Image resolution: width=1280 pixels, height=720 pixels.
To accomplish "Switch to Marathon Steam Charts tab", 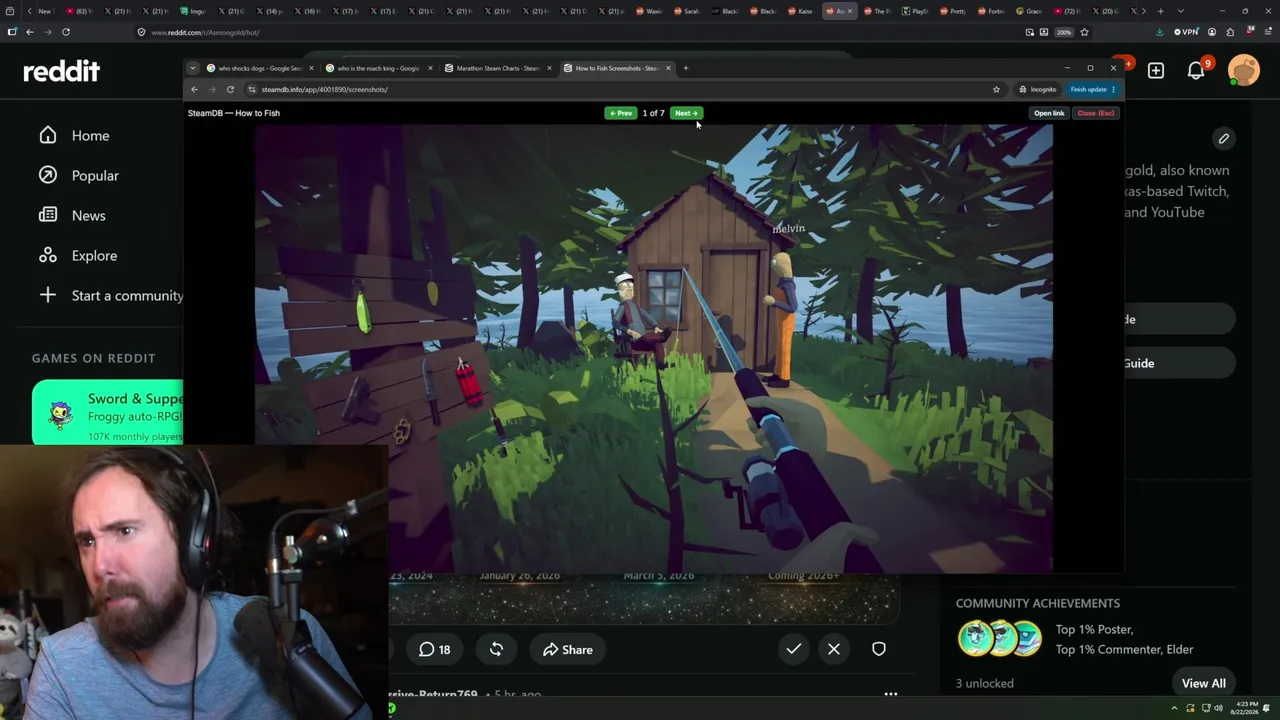I will (x=497, y=68).
